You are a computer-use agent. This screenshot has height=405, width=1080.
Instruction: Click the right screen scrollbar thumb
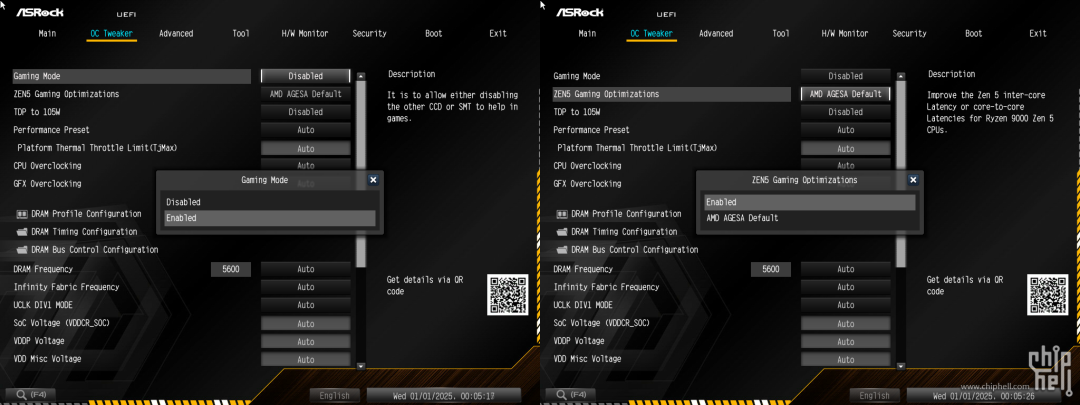[x=901, y=175]
